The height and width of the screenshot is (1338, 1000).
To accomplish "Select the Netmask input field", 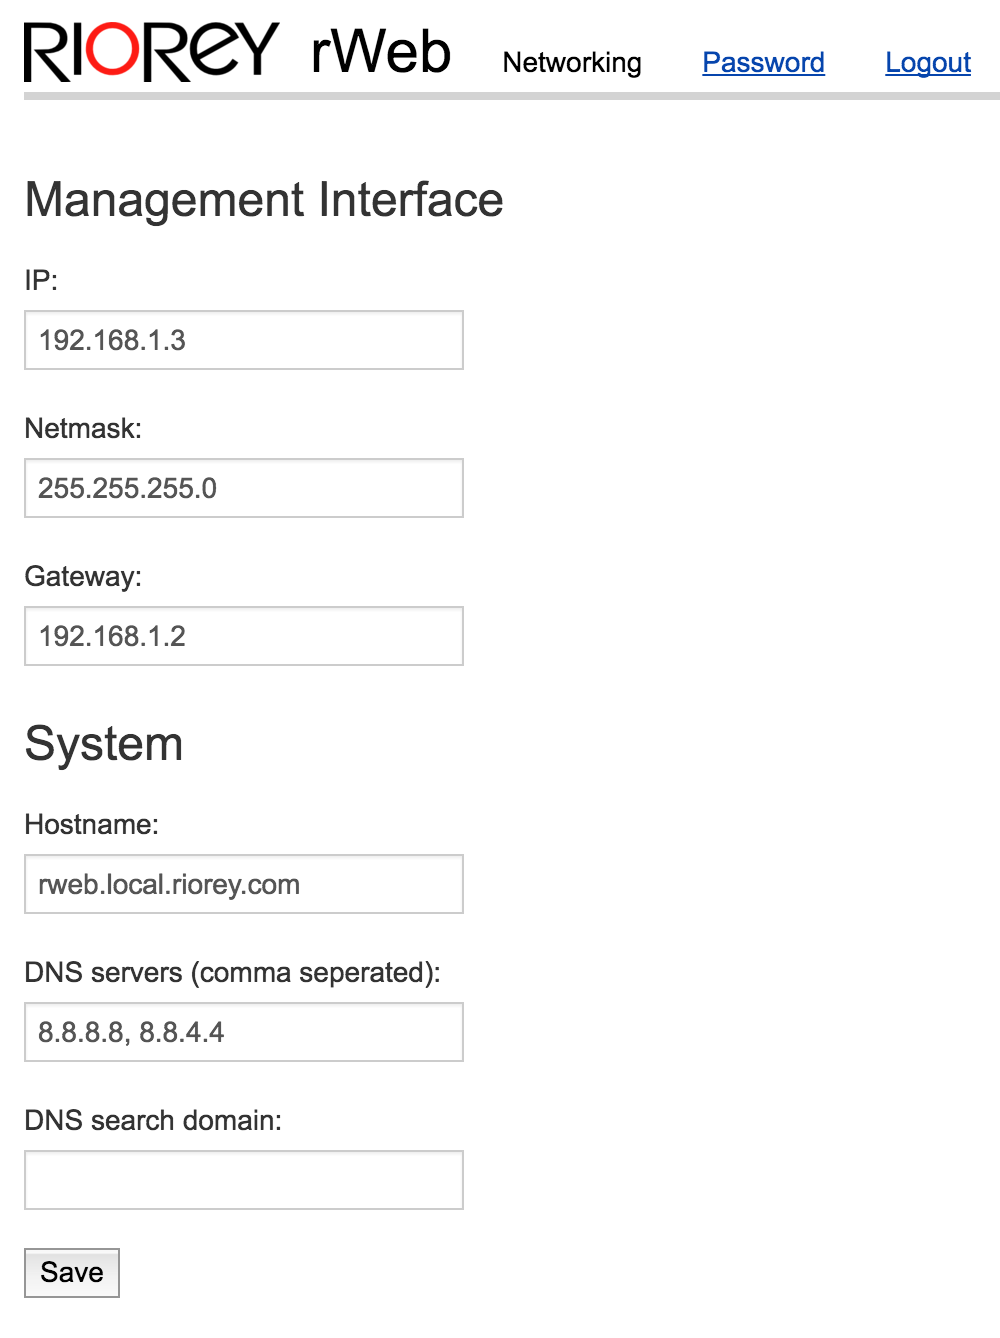I will tap(244, 488).
